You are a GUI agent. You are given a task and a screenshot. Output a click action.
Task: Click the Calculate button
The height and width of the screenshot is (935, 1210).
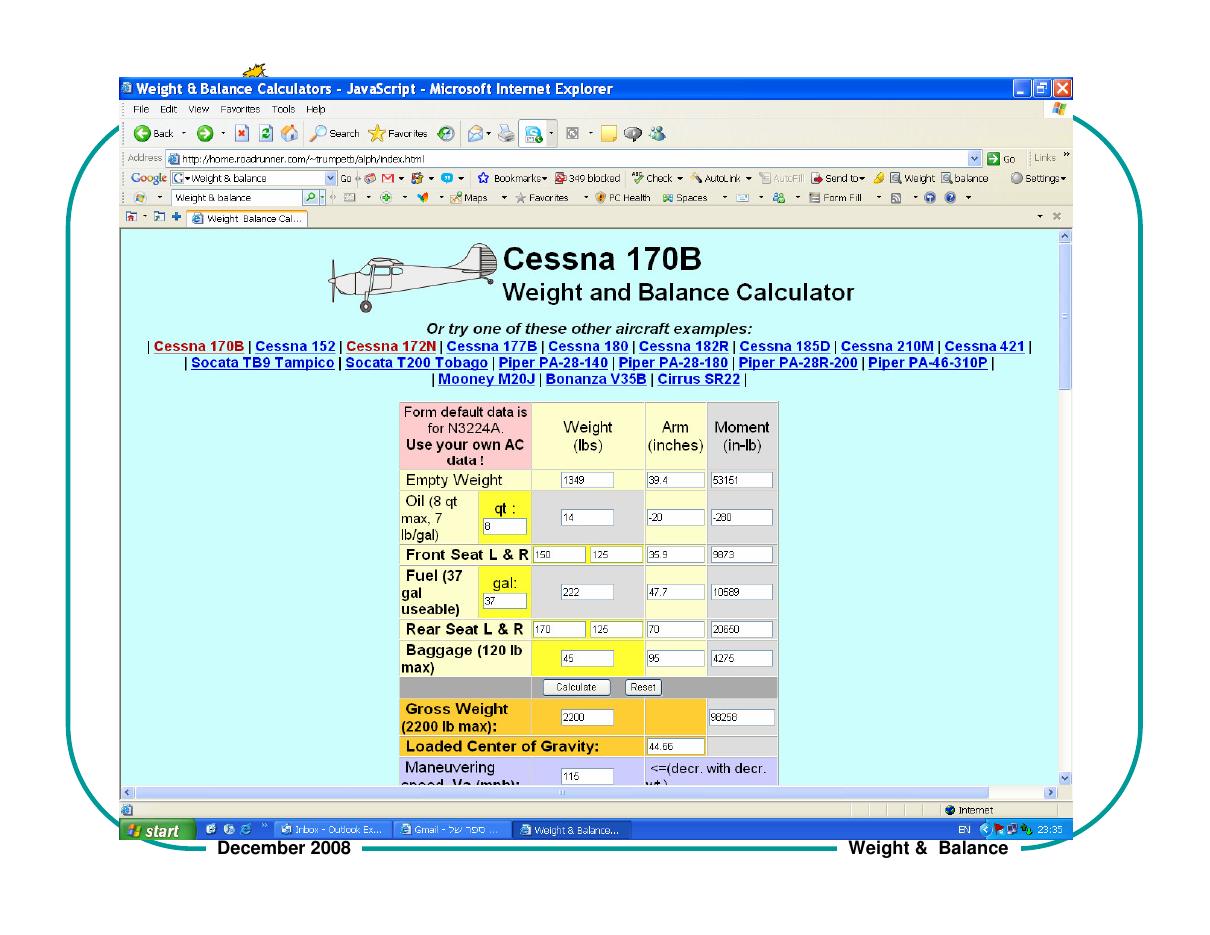(x=576, y=687)
